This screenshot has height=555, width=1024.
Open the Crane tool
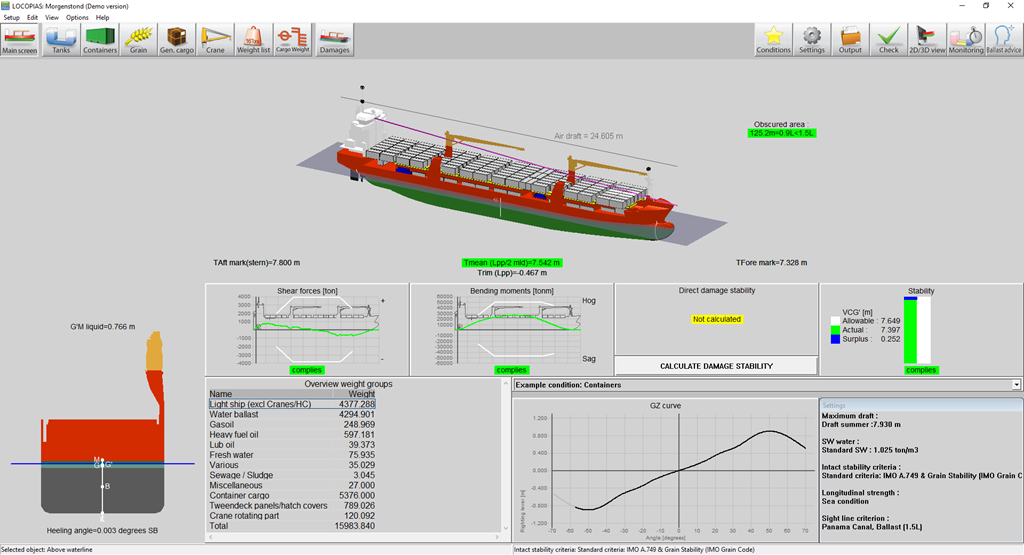(x=215, y=40)
